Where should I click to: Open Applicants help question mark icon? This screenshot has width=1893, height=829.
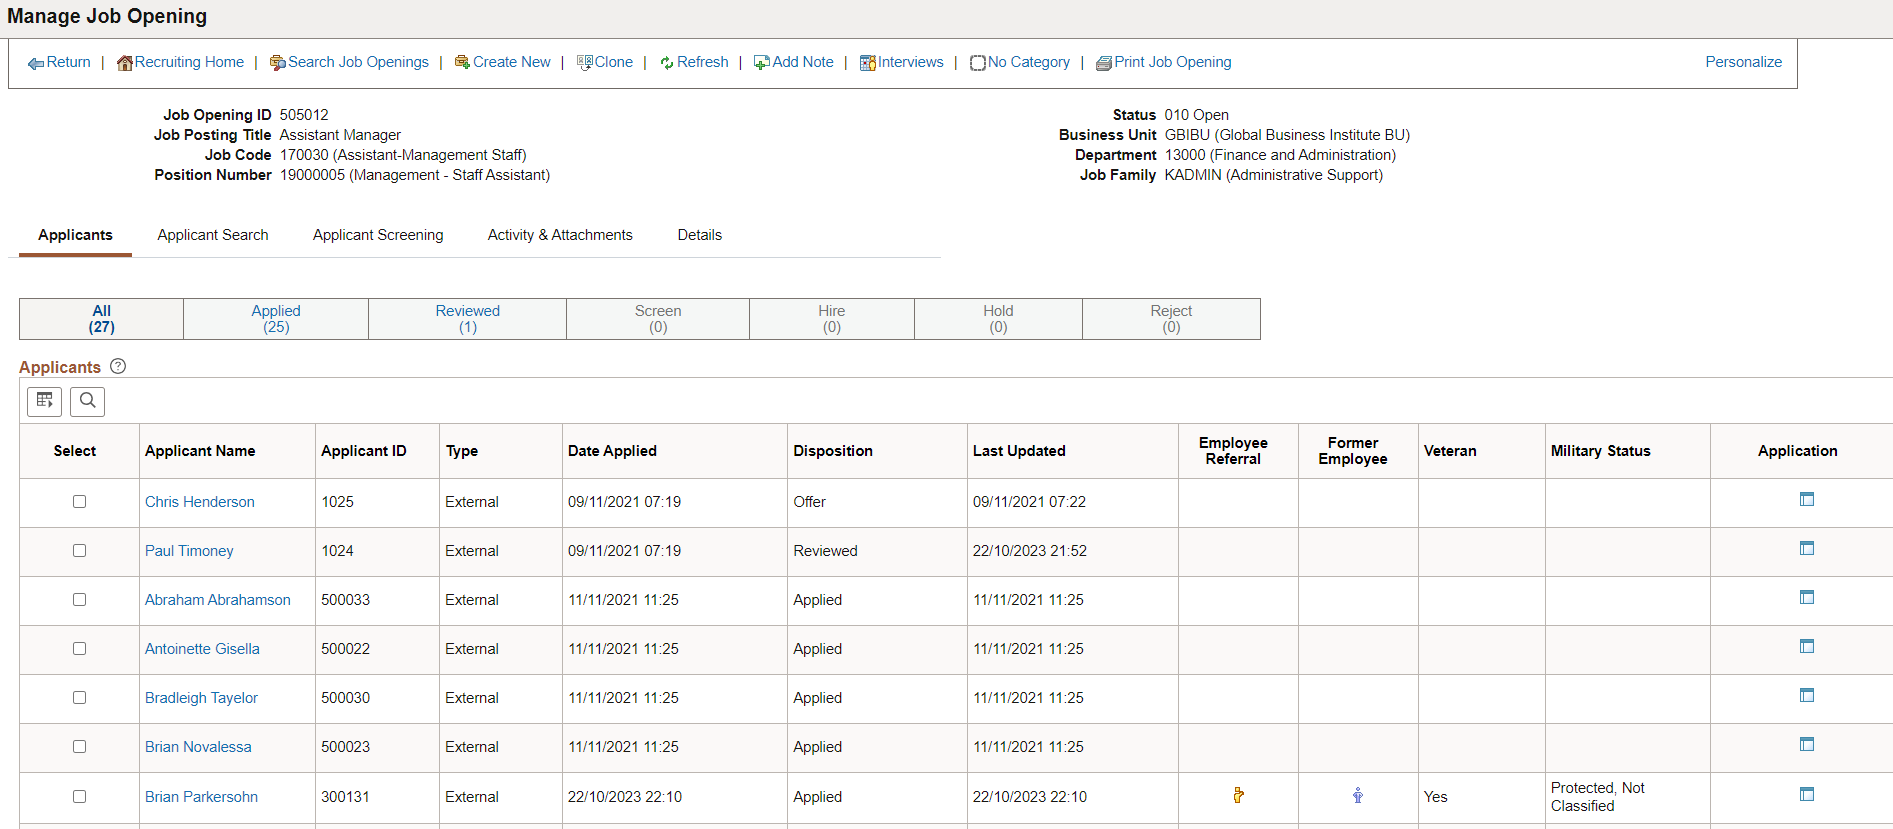(x=118, y=366)
